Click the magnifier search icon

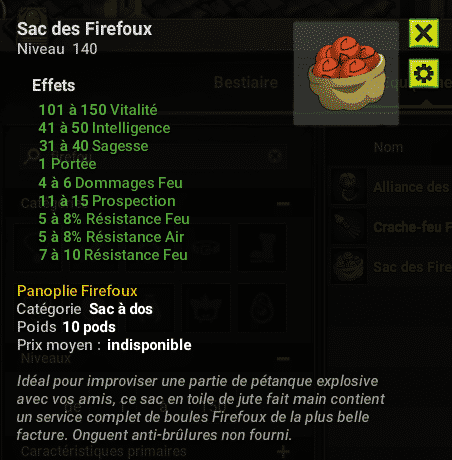click(33, 156)
